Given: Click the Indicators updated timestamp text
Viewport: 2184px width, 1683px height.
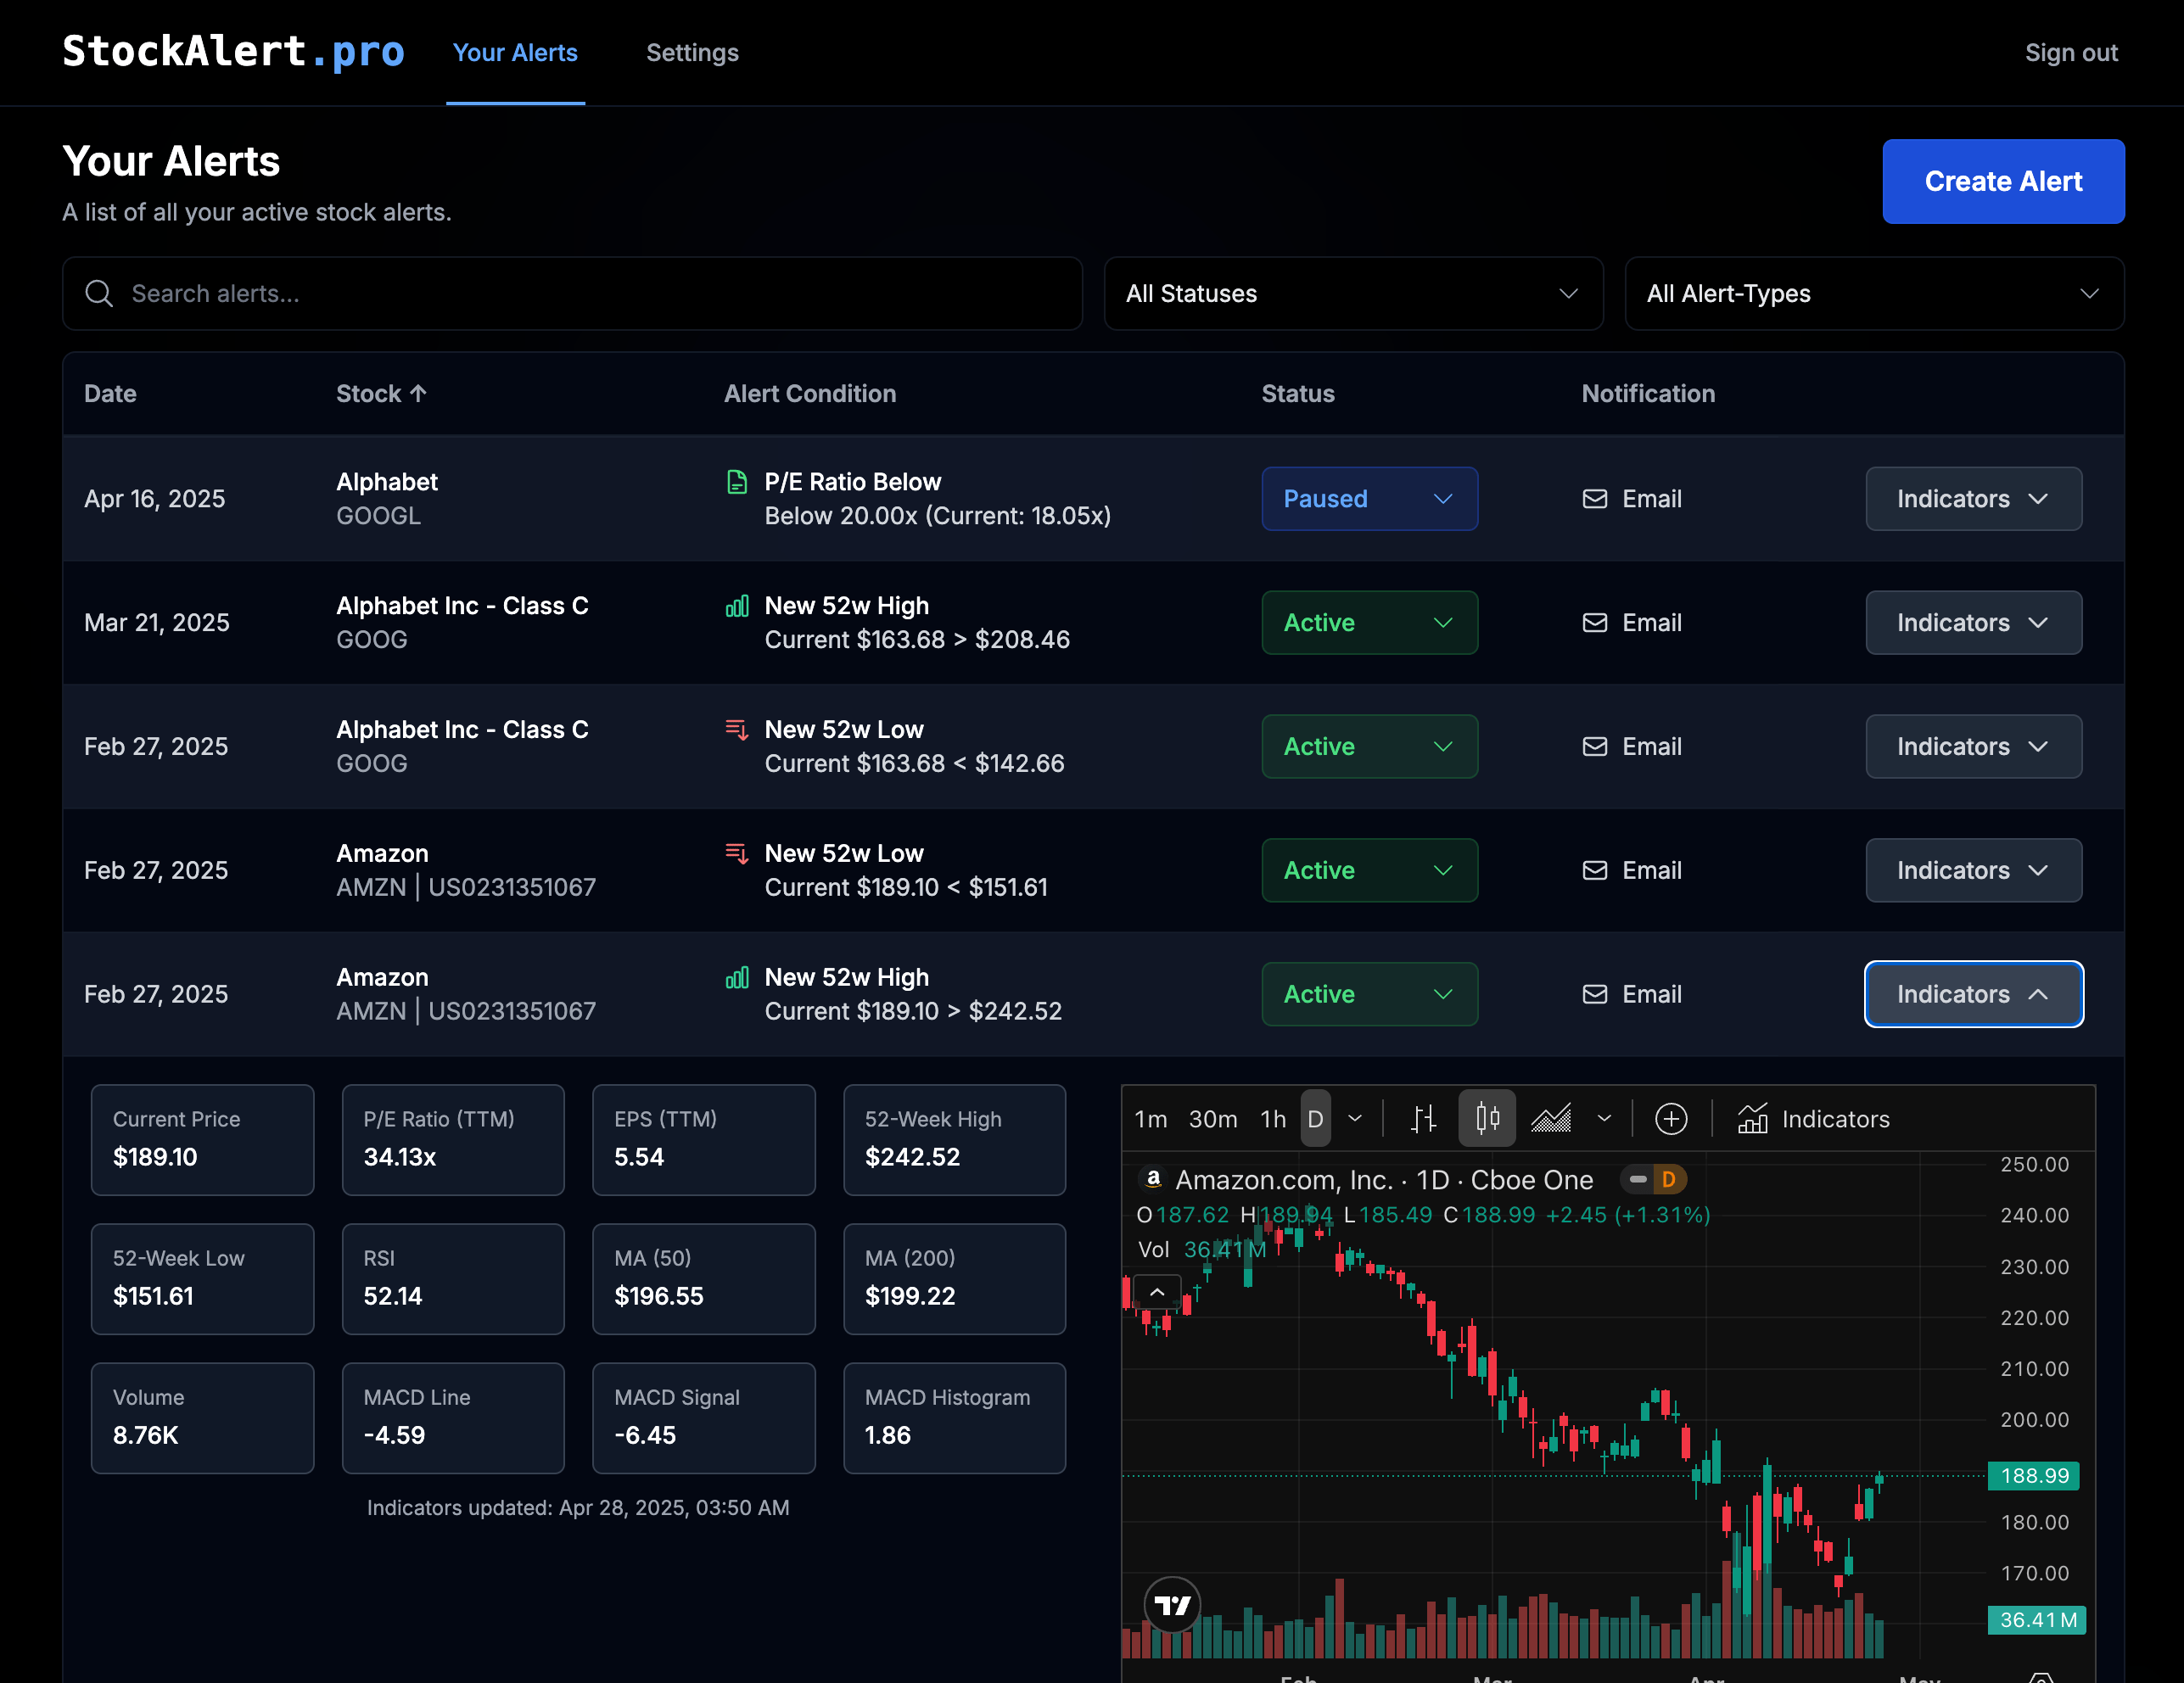Looking at the screenshot, I should tap(578, 1507).
